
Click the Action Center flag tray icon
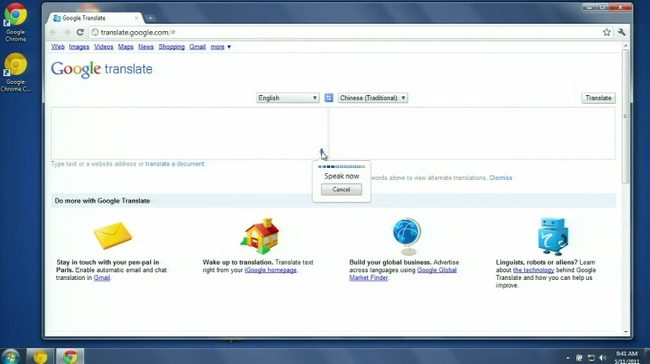pyautogui.click(x=579, y=358)
